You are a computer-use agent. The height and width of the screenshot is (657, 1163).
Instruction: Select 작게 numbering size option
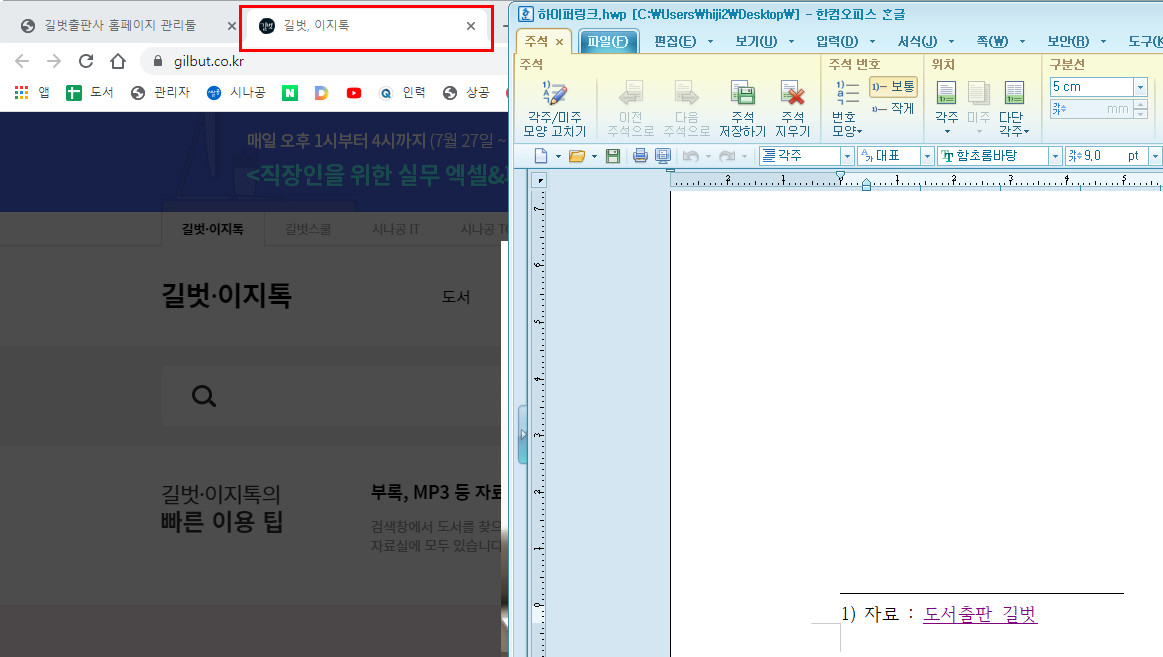click(893, 108)
